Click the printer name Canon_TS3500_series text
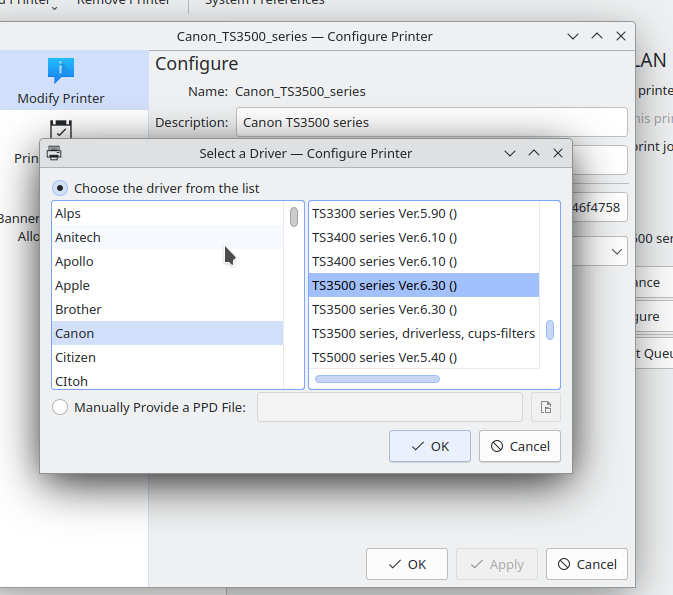The image size is (673, 595). coord(300,91)
